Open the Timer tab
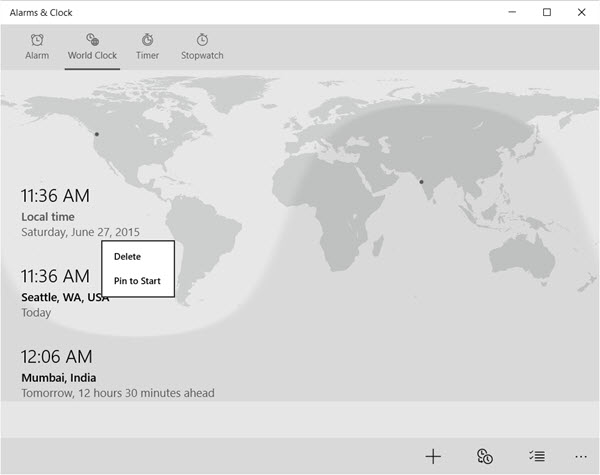Viewport: 600px width, 475px height. 147,47
